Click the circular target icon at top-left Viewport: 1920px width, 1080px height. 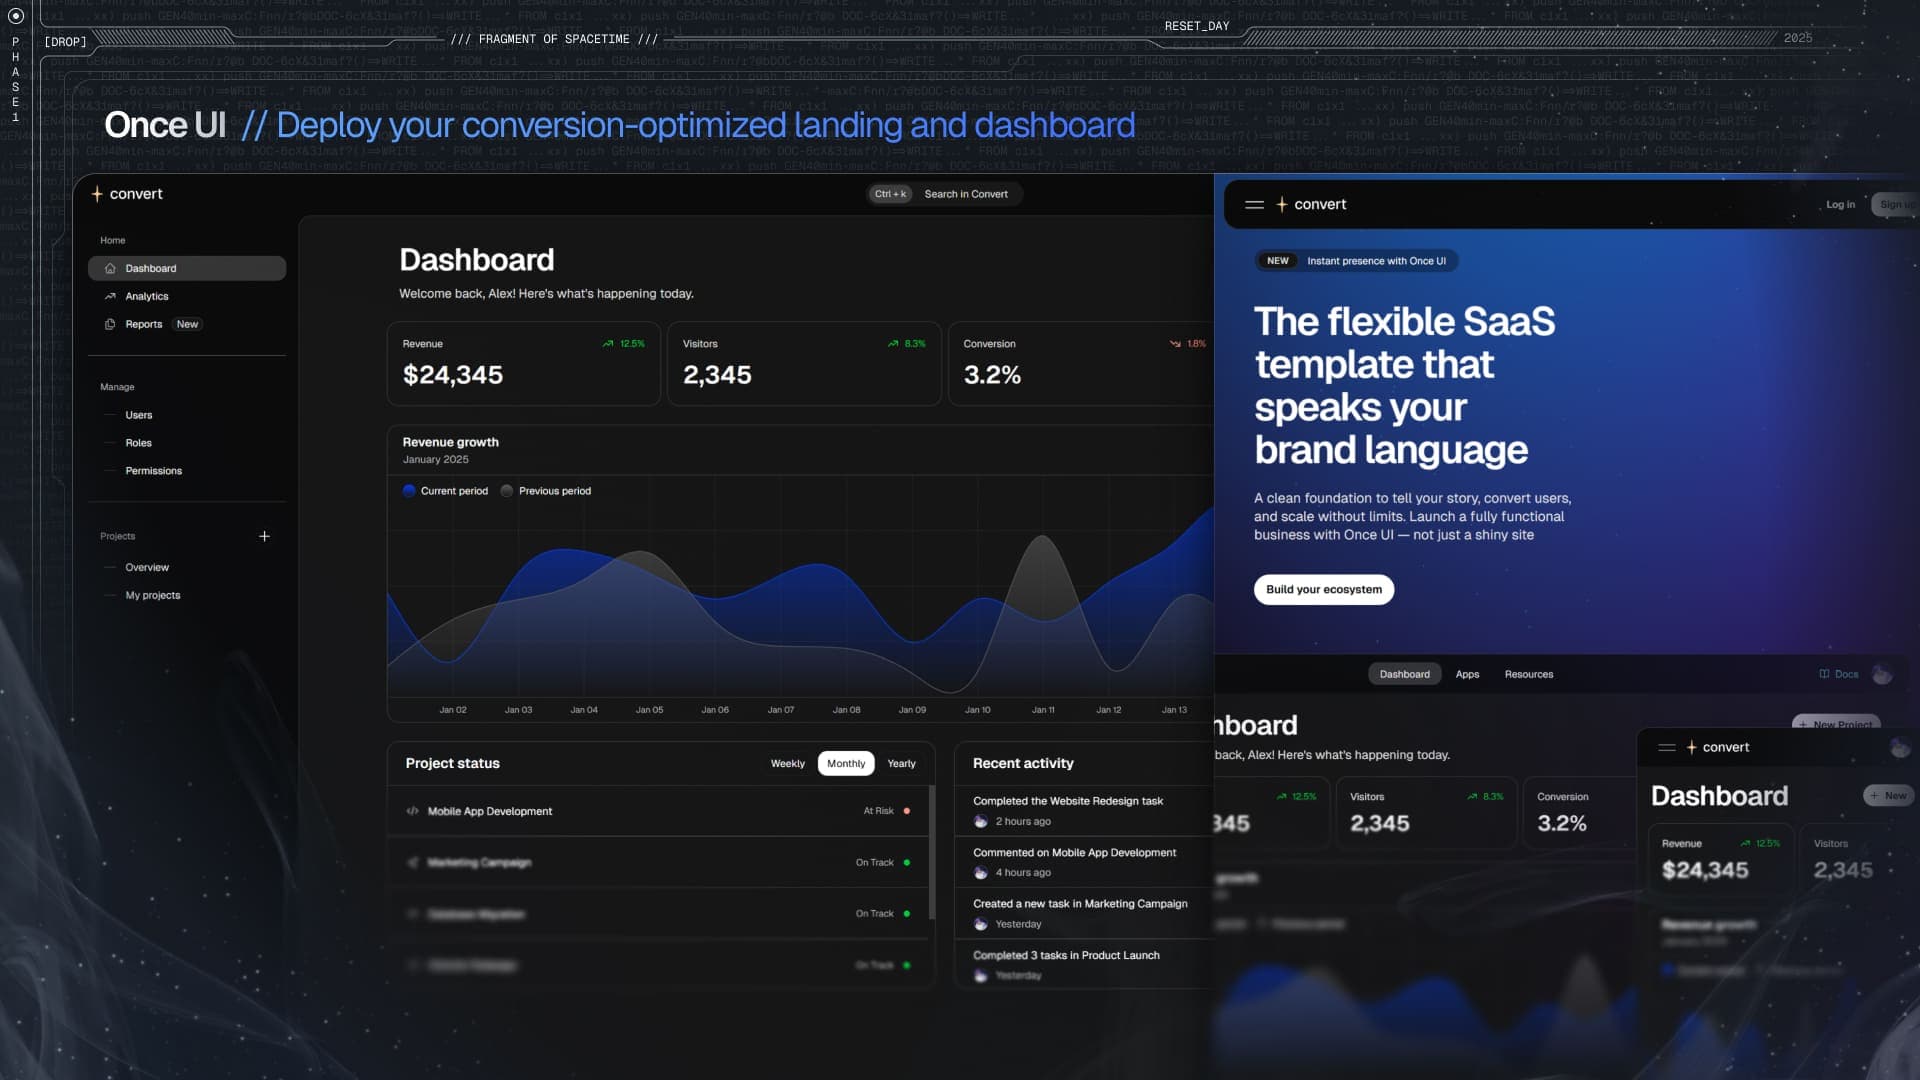15,16
